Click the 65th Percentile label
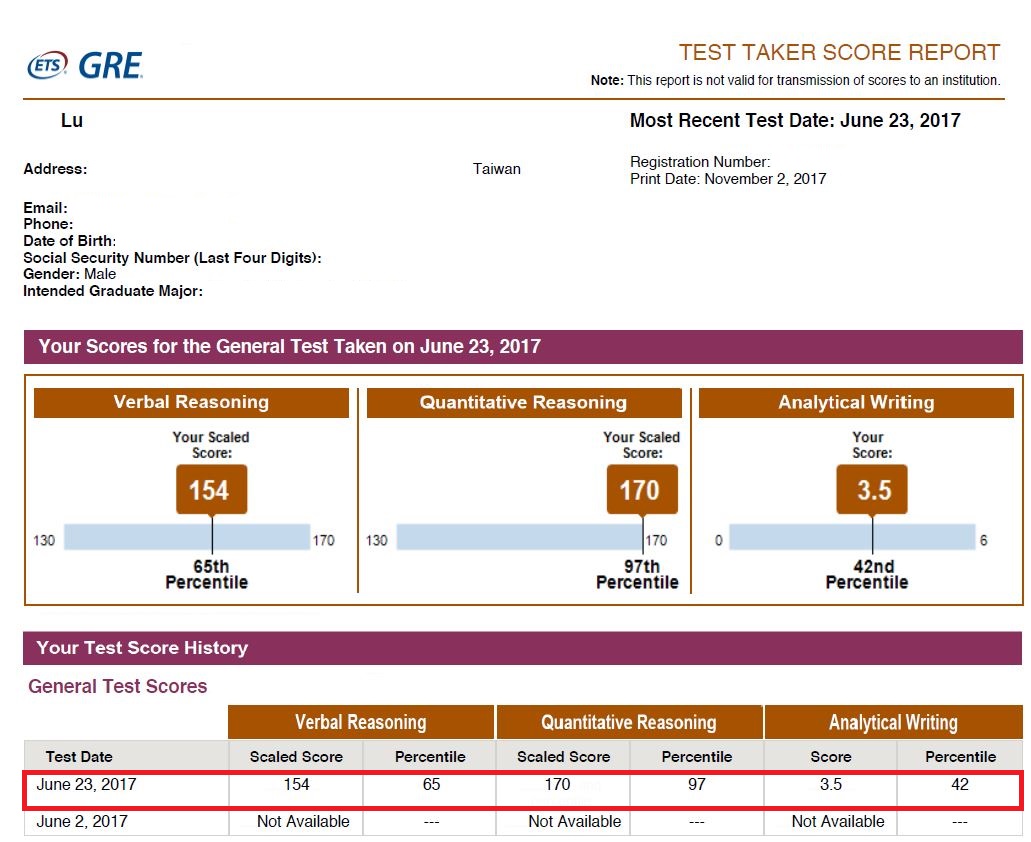The image size is (1031, 842). click(207, 574)
